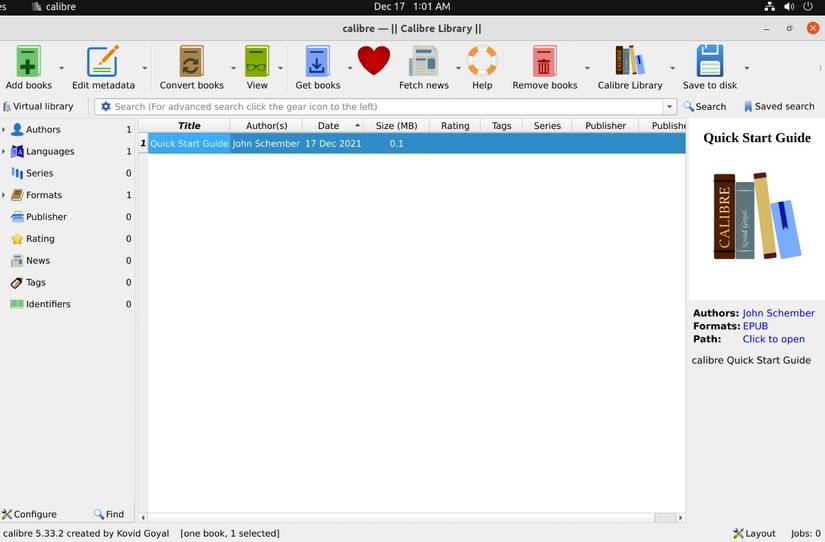Click the scrollbar left arrow

(x=143, y=518)
